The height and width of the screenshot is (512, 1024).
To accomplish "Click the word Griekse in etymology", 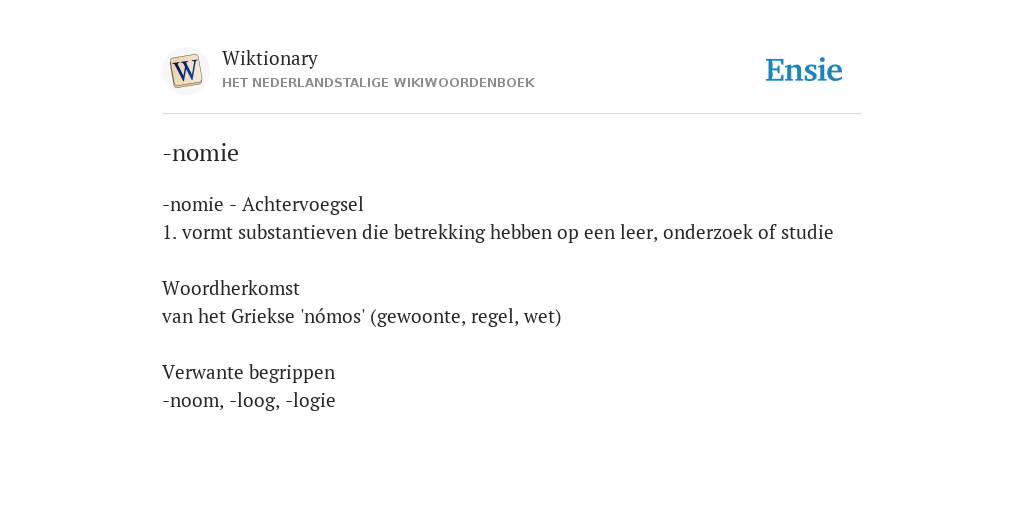I will click(263, 316).
